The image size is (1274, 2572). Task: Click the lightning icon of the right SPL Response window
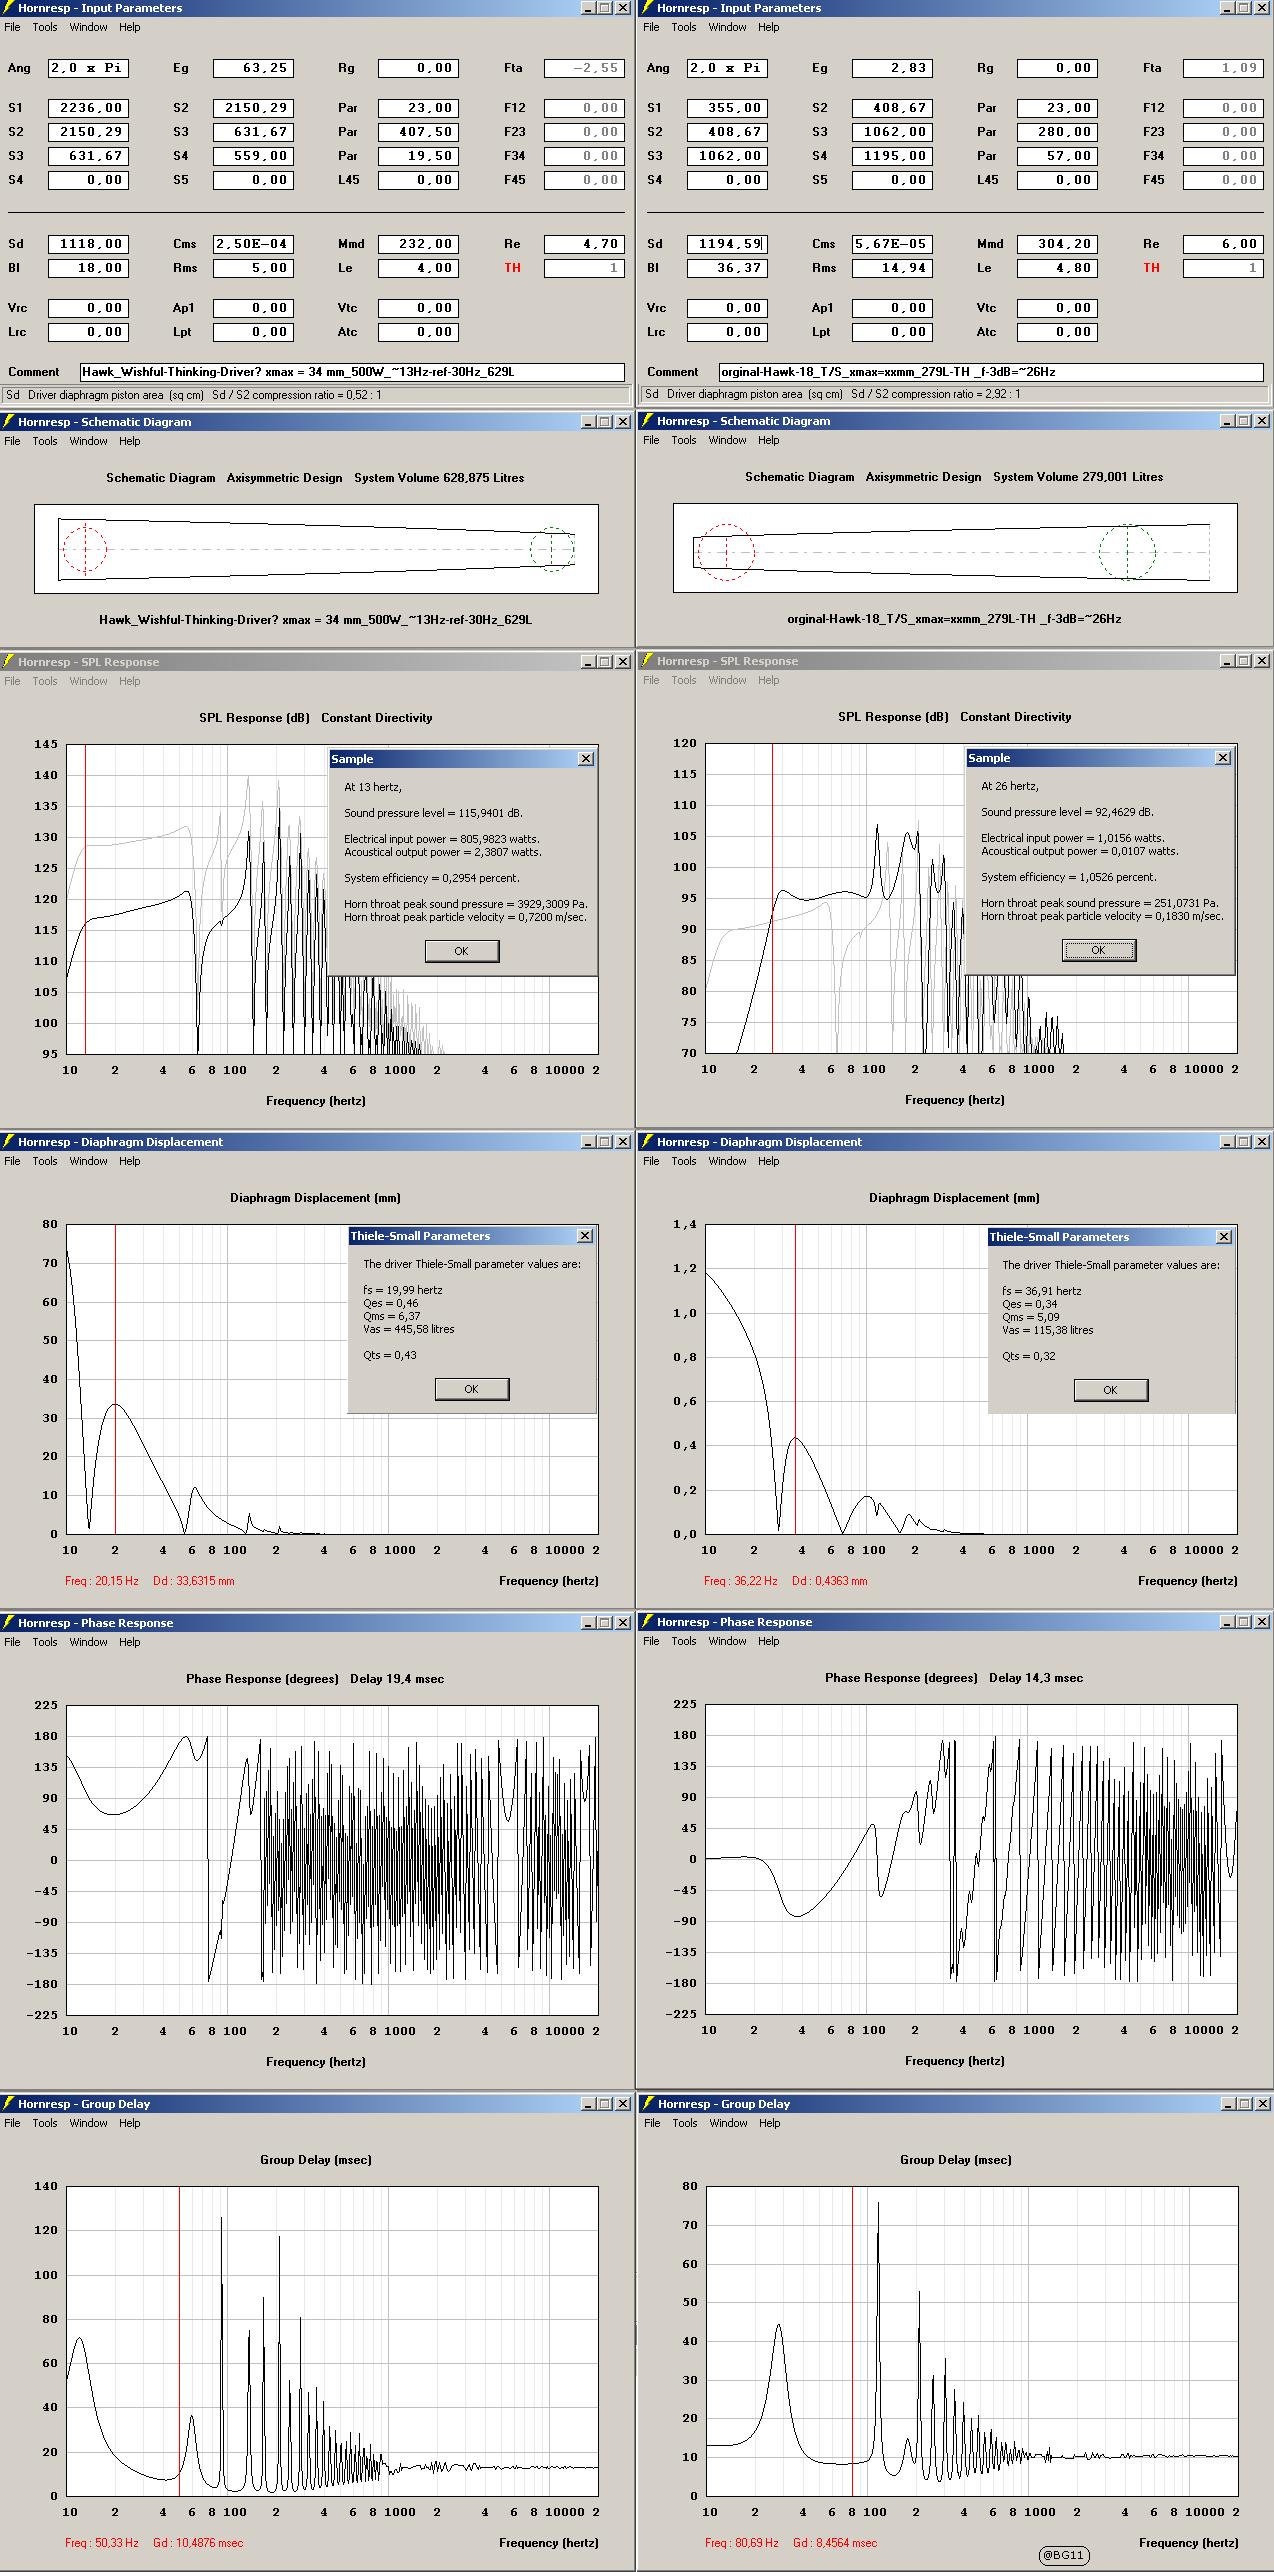tap(647, 661)
